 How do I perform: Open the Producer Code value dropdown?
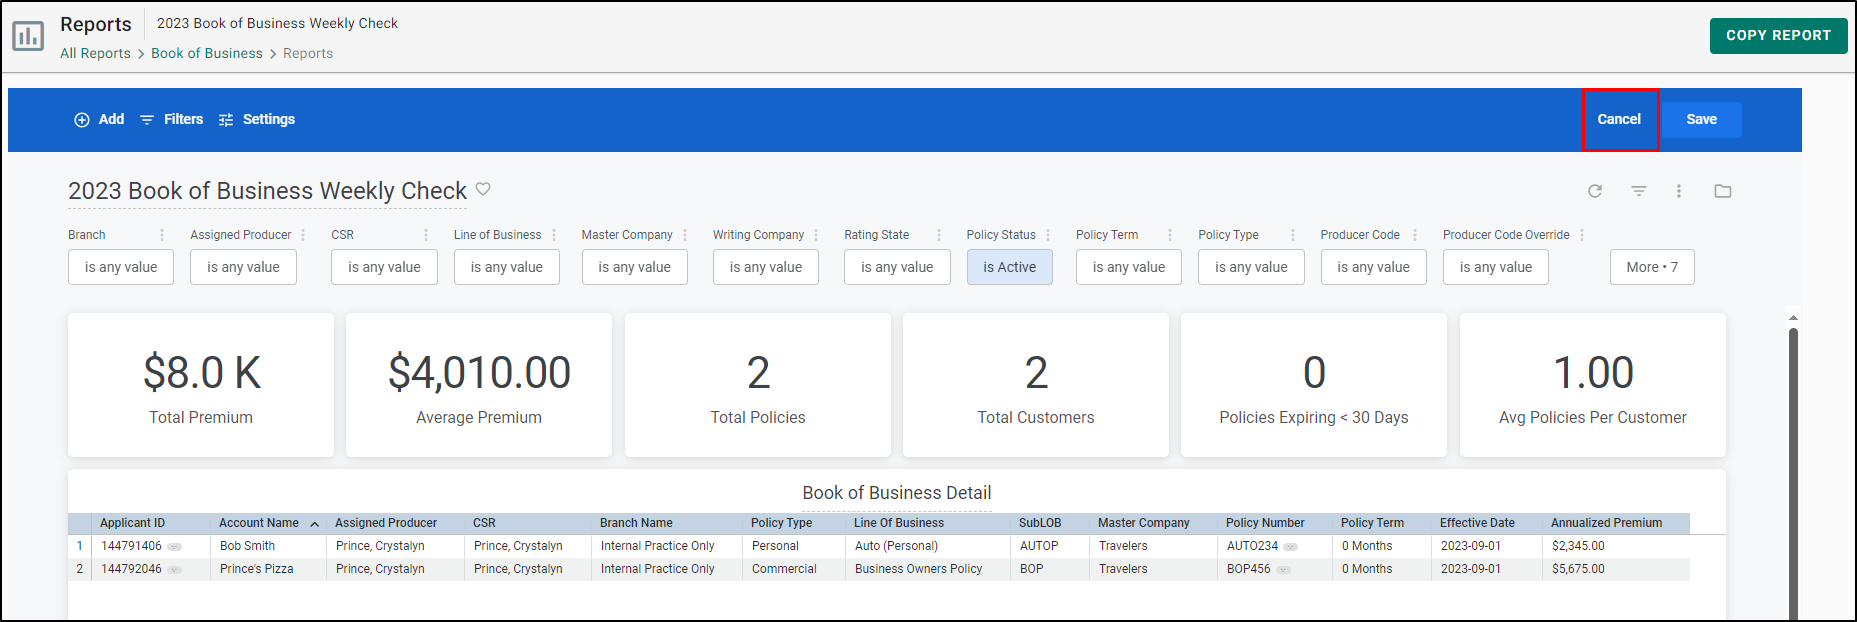[1374, 267]
